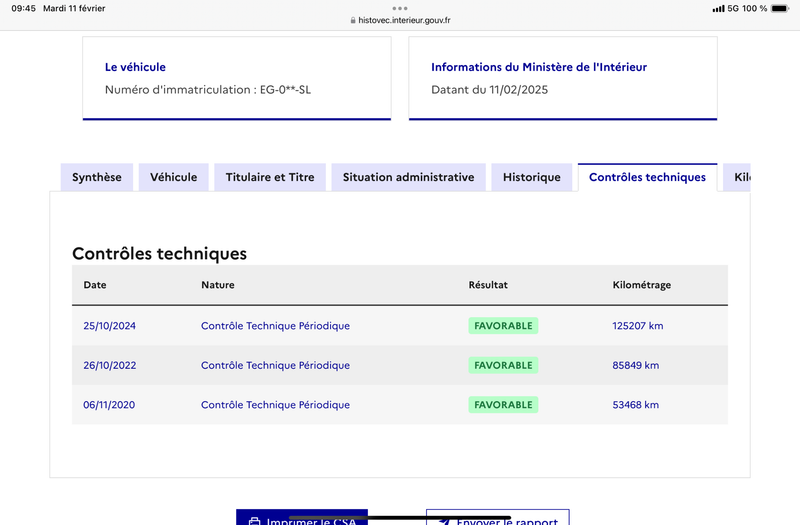Click the Le véhicule card heading
800x525 pixels.
(135, 67)
